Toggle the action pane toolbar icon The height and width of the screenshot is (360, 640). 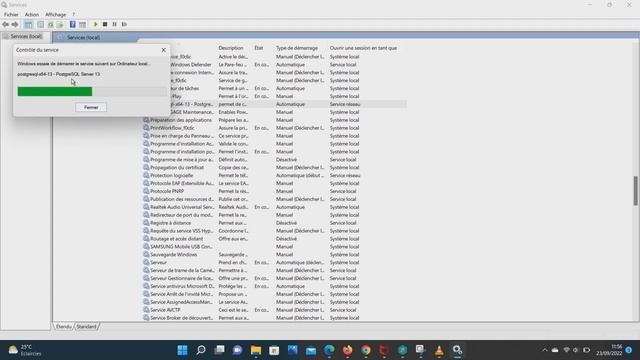point(82,24)
